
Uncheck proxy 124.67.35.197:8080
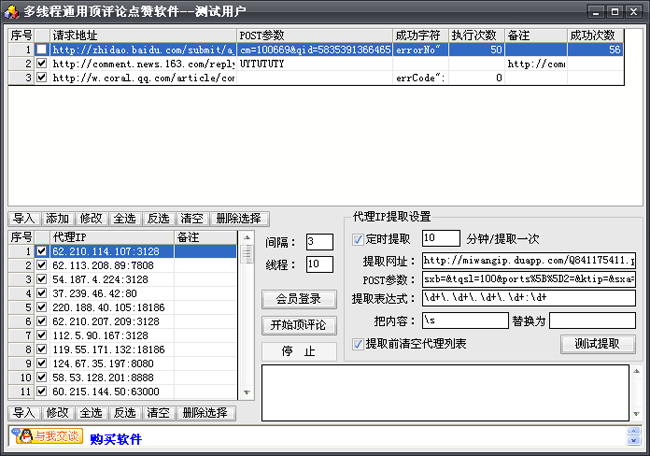[x=41, y=363]
